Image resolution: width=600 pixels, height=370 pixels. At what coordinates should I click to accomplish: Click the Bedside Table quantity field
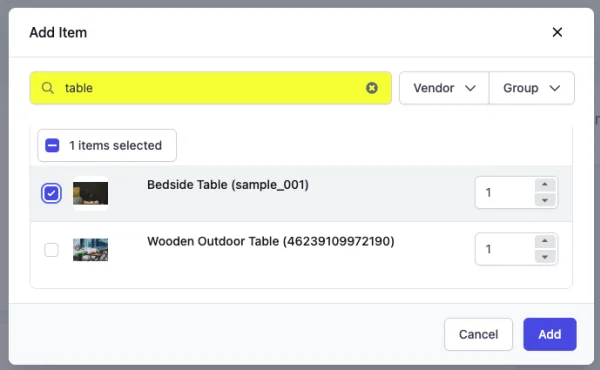point(505,192)
